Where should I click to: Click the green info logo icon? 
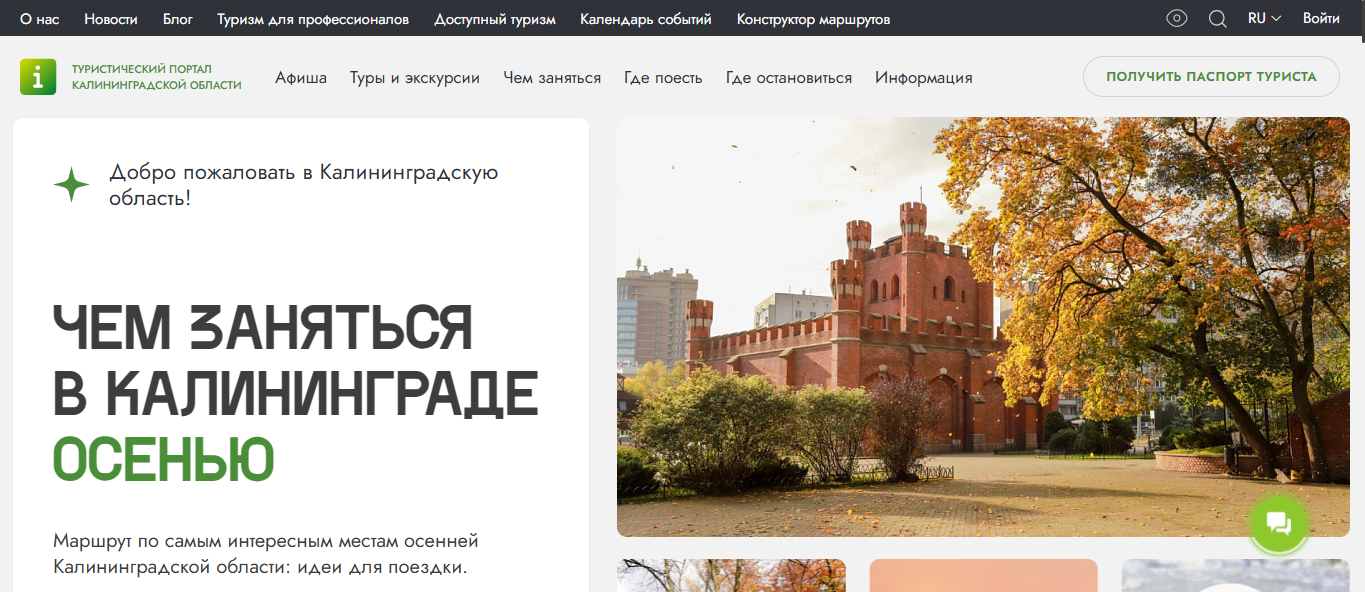(x=38, y=77)
